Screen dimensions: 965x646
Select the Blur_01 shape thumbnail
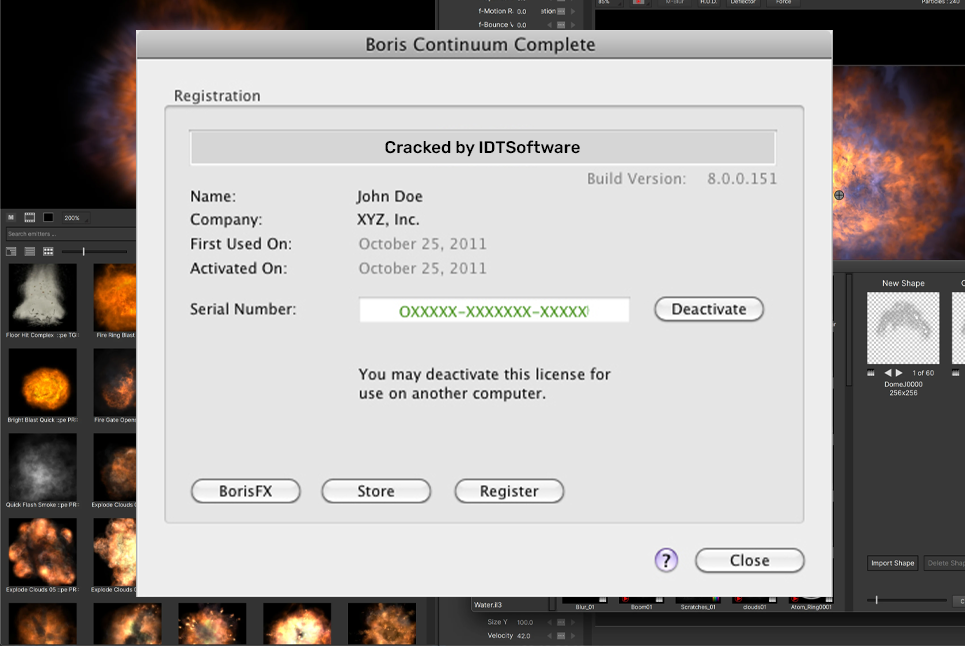click(x=585, y=602)
